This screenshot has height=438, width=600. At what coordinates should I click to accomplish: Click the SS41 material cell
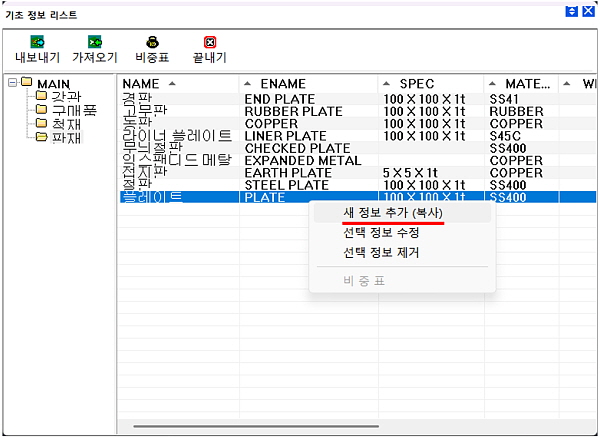(504, 99)
